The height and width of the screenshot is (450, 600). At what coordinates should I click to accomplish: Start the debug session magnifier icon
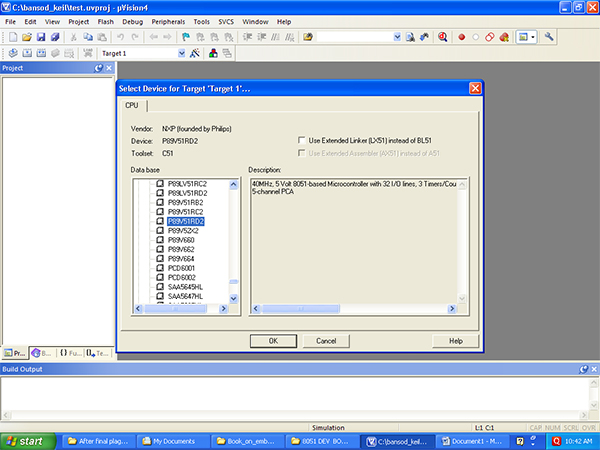(443, 37)
